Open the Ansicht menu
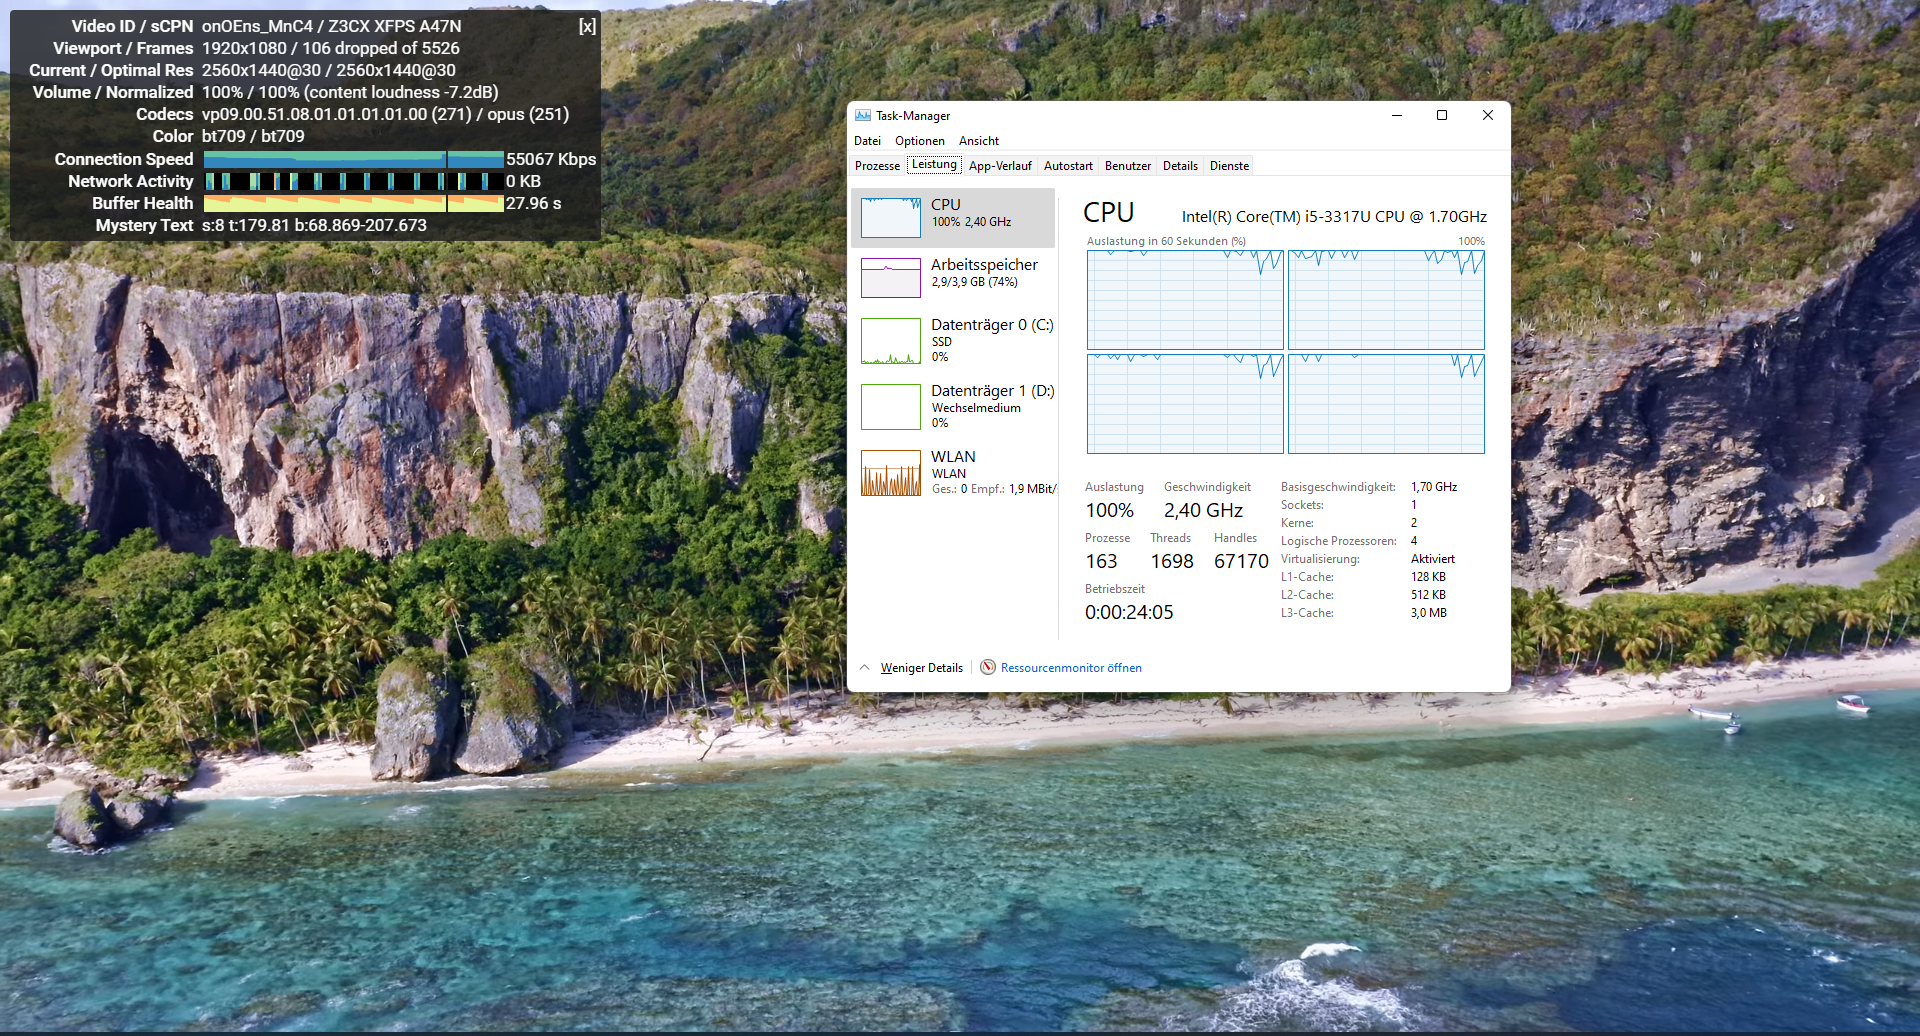1920x1036 pixels. (979, 141)
